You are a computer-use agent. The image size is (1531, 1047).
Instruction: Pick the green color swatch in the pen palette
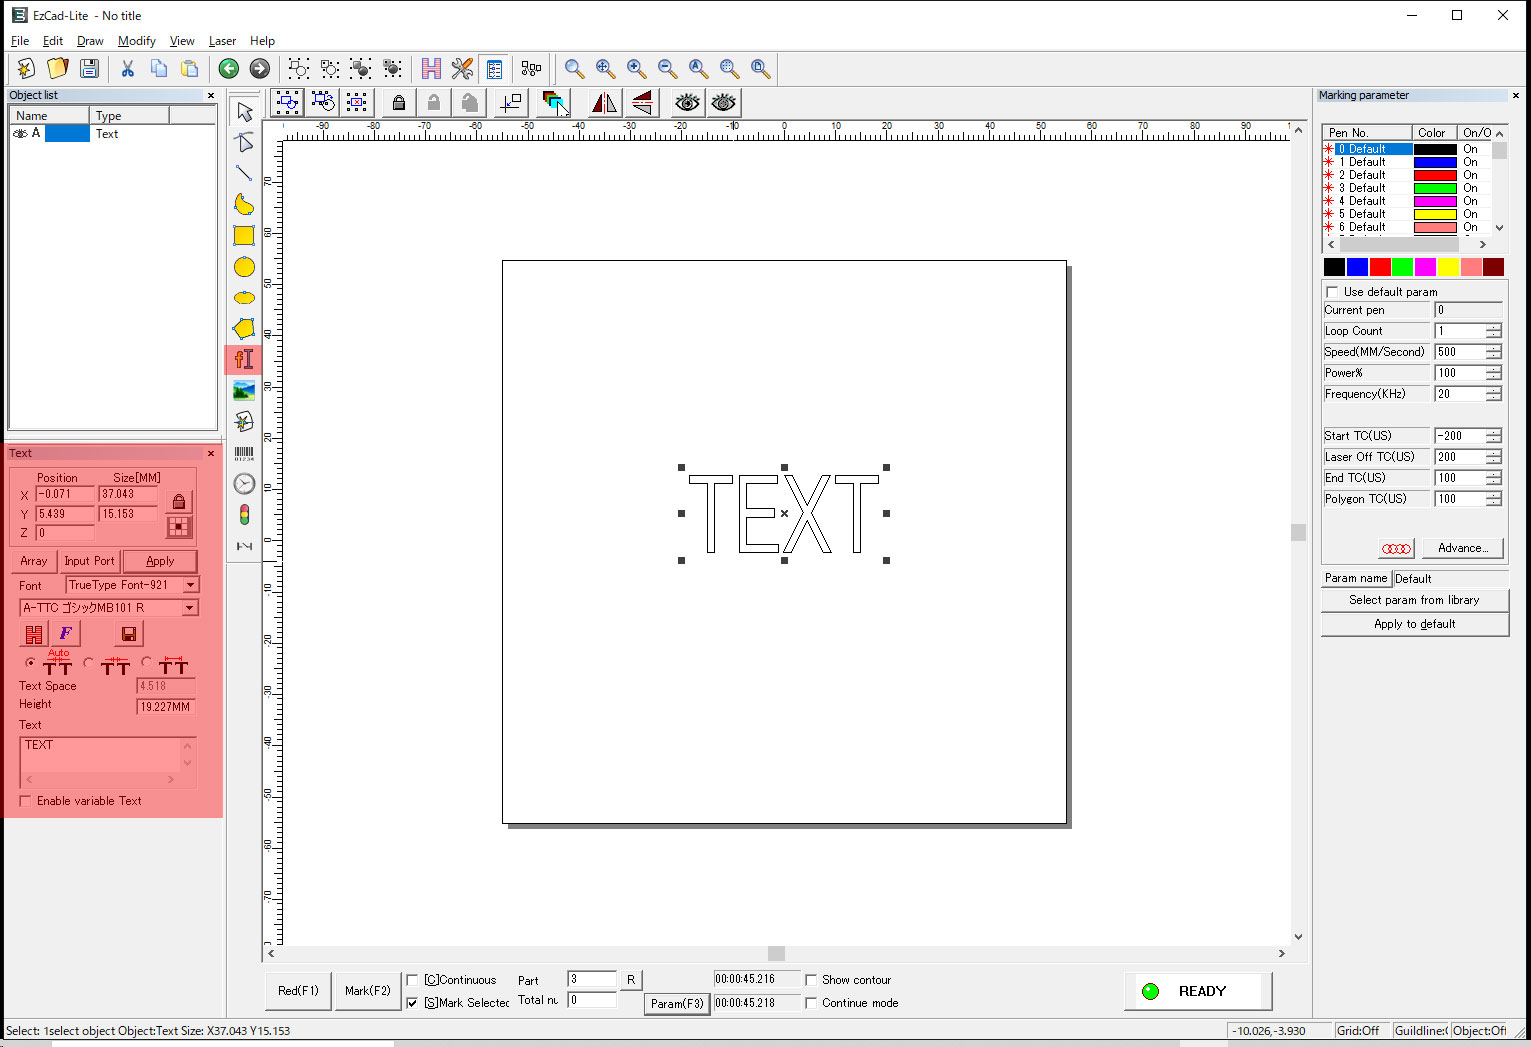pos(1402,267)
